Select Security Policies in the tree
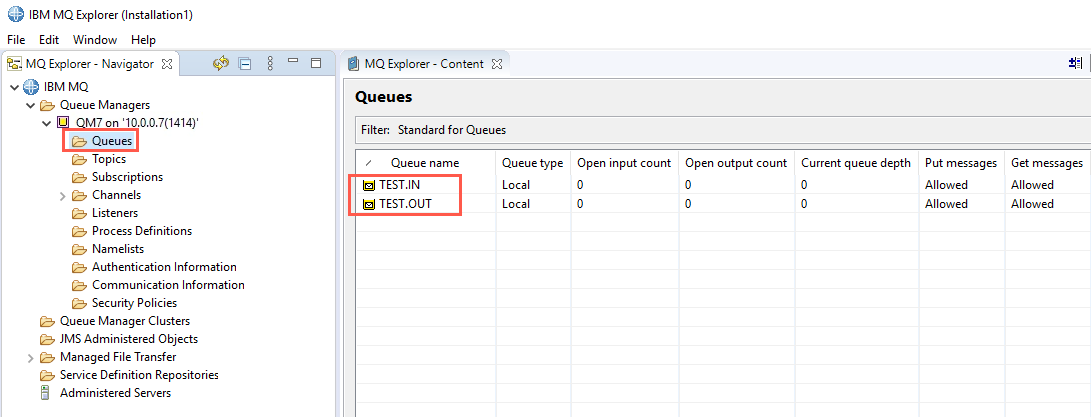 (x=134, y=304)
